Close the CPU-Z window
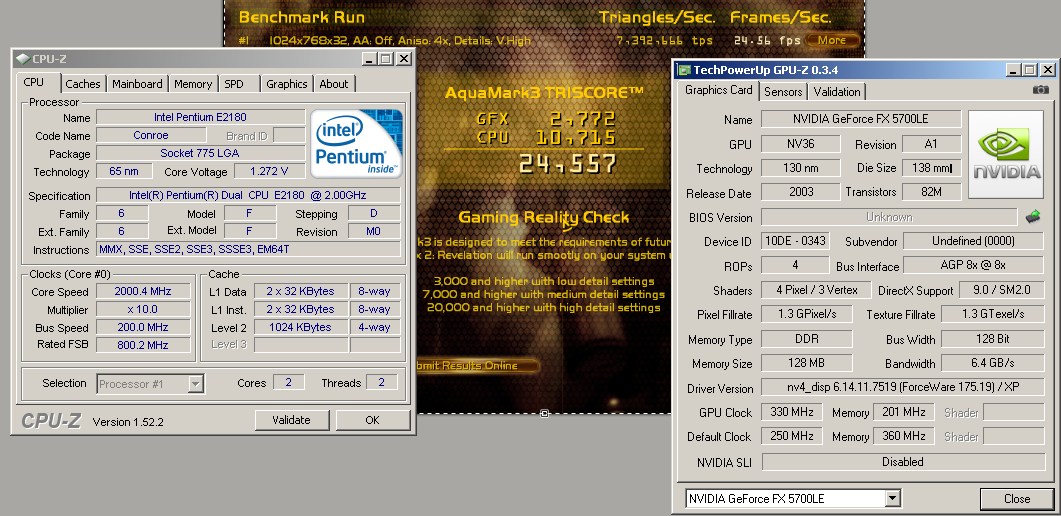Image resolution: width=1061 pixels, height=516 pixels. pos(403,59)
